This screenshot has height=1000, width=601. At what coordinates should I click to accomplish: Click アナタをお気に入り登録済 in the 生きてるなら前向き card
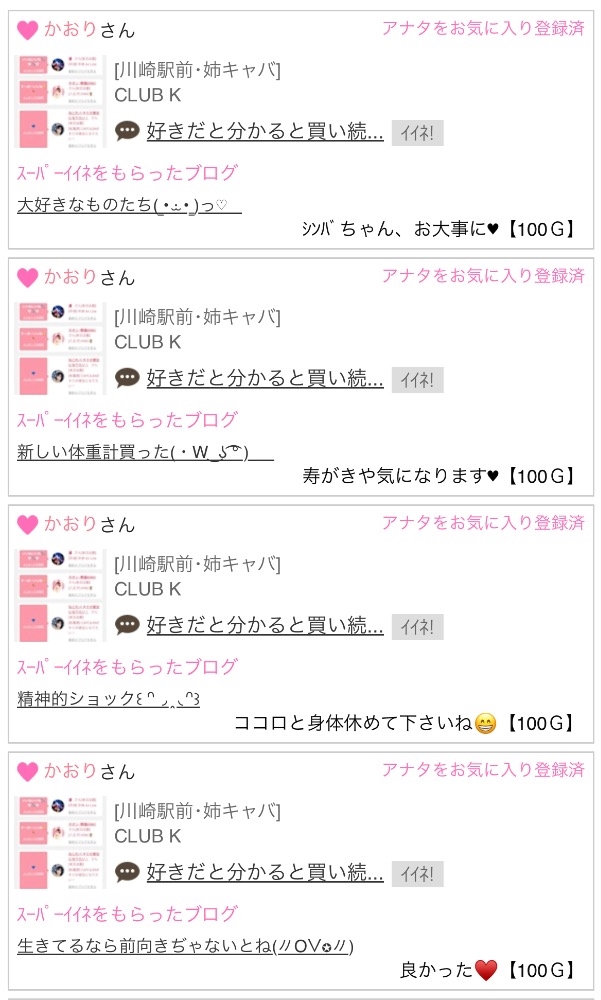[482, 770]
